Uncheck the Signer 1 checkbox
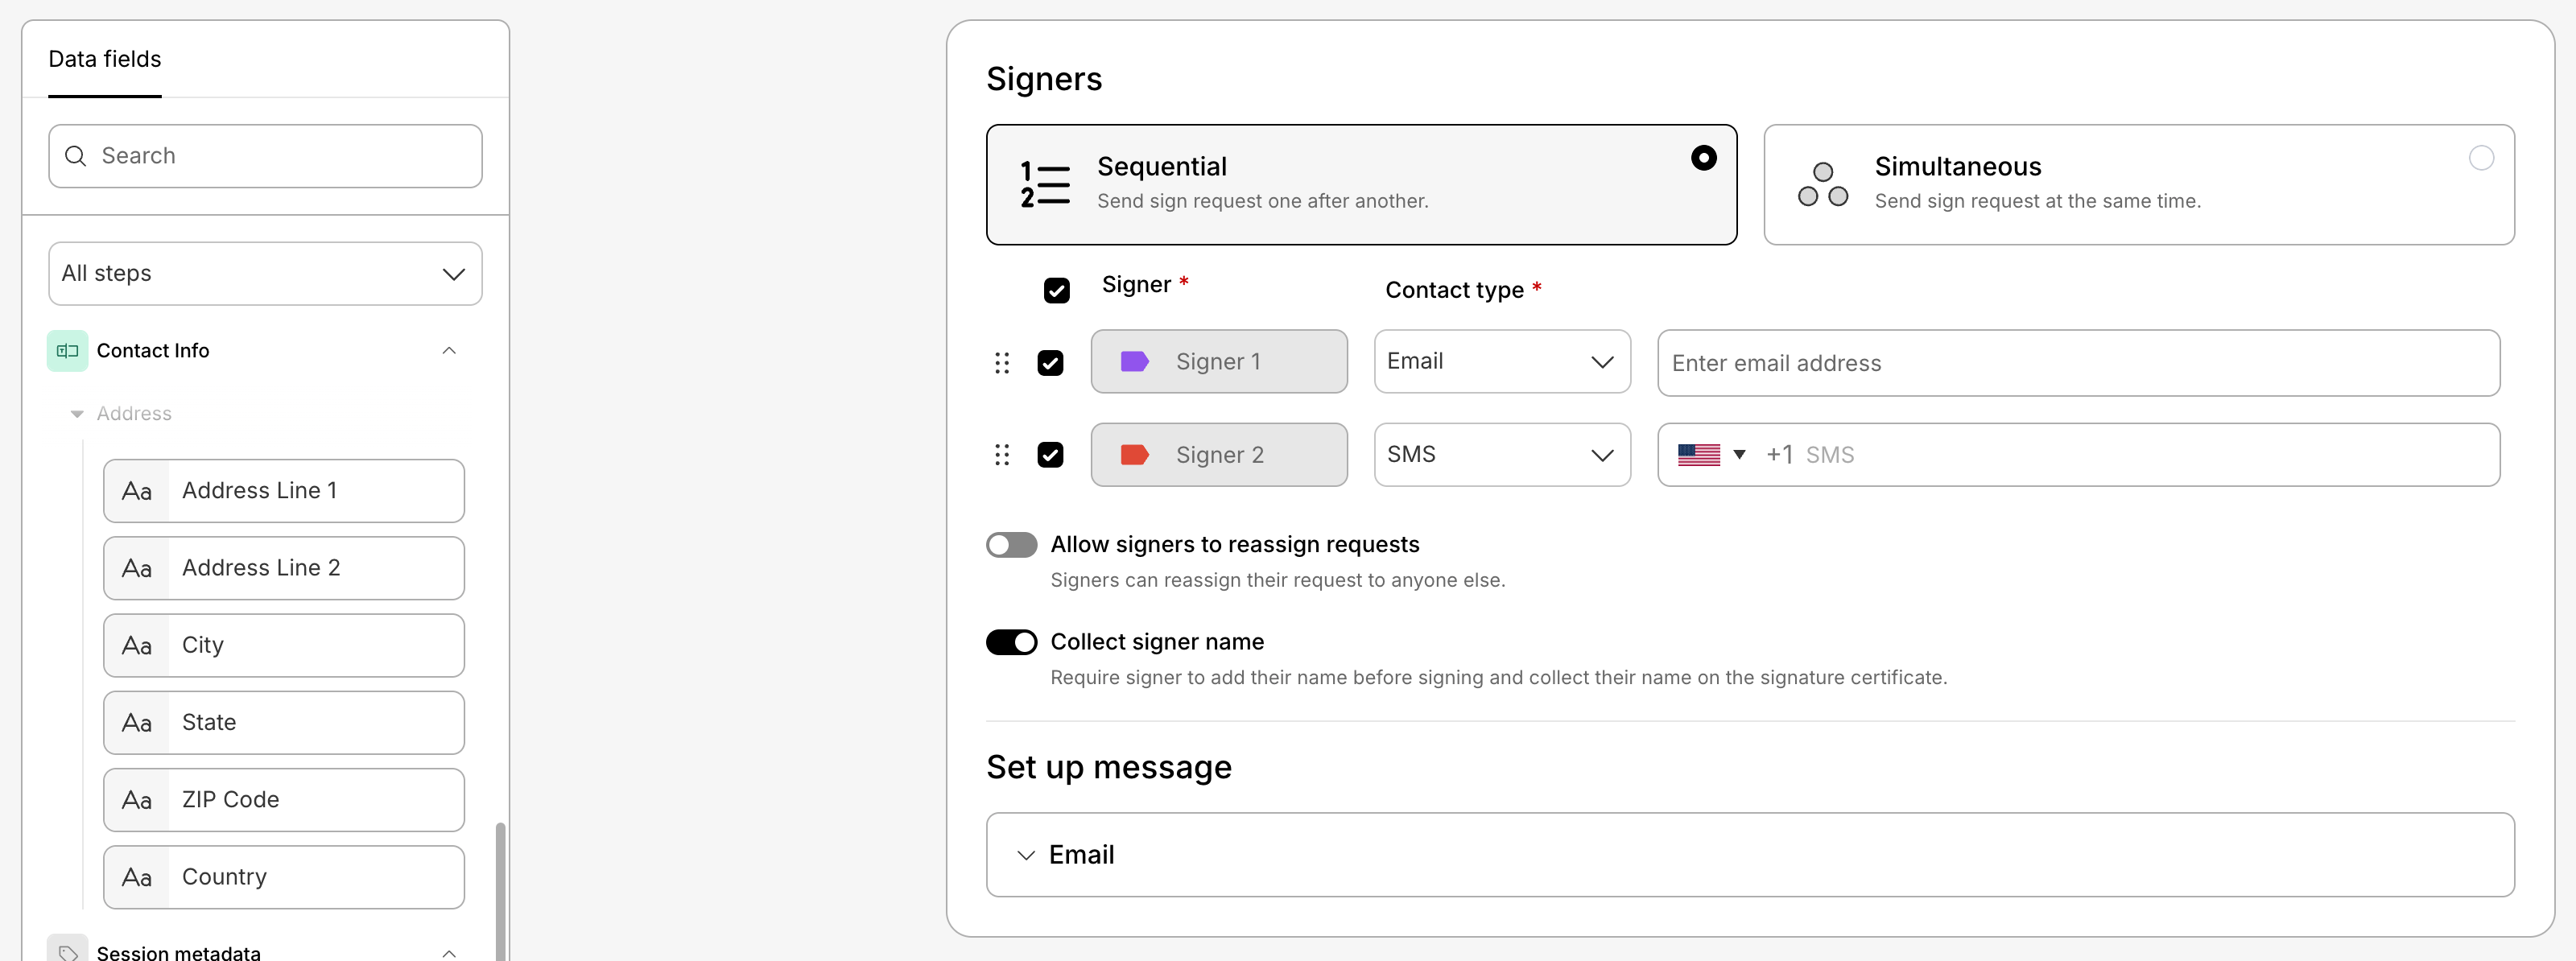The height and width of the screenshot is (961, 2576). click(x=1050, y=362)
